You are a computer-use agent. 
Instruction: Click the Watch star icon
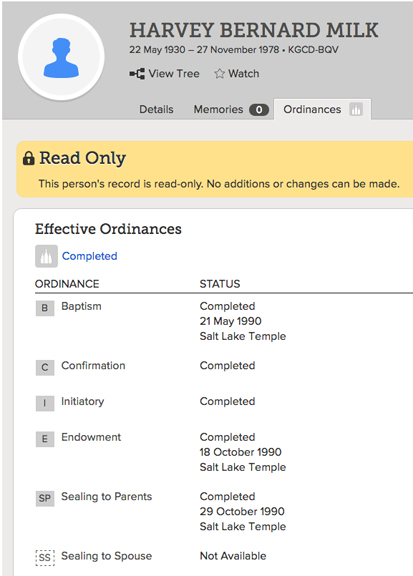219,73
